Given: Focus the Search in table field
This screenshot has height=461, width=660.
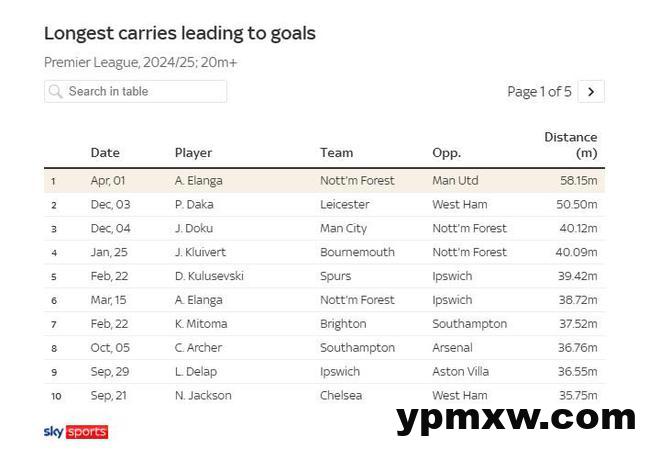Looking at the screenshot, I should pyautogui.click(x=136, y=91).
